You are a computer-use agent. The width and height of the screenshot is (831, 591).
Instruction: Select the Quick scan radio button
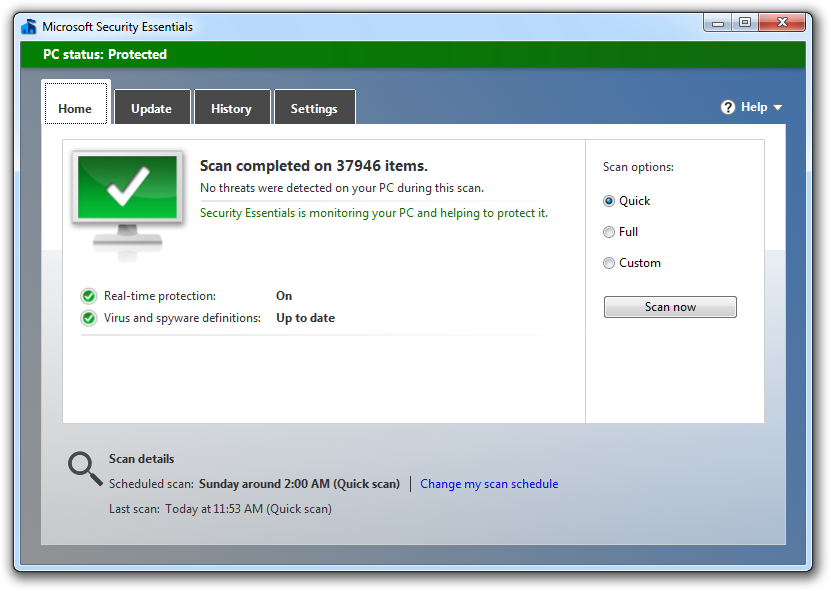(609, 201)
